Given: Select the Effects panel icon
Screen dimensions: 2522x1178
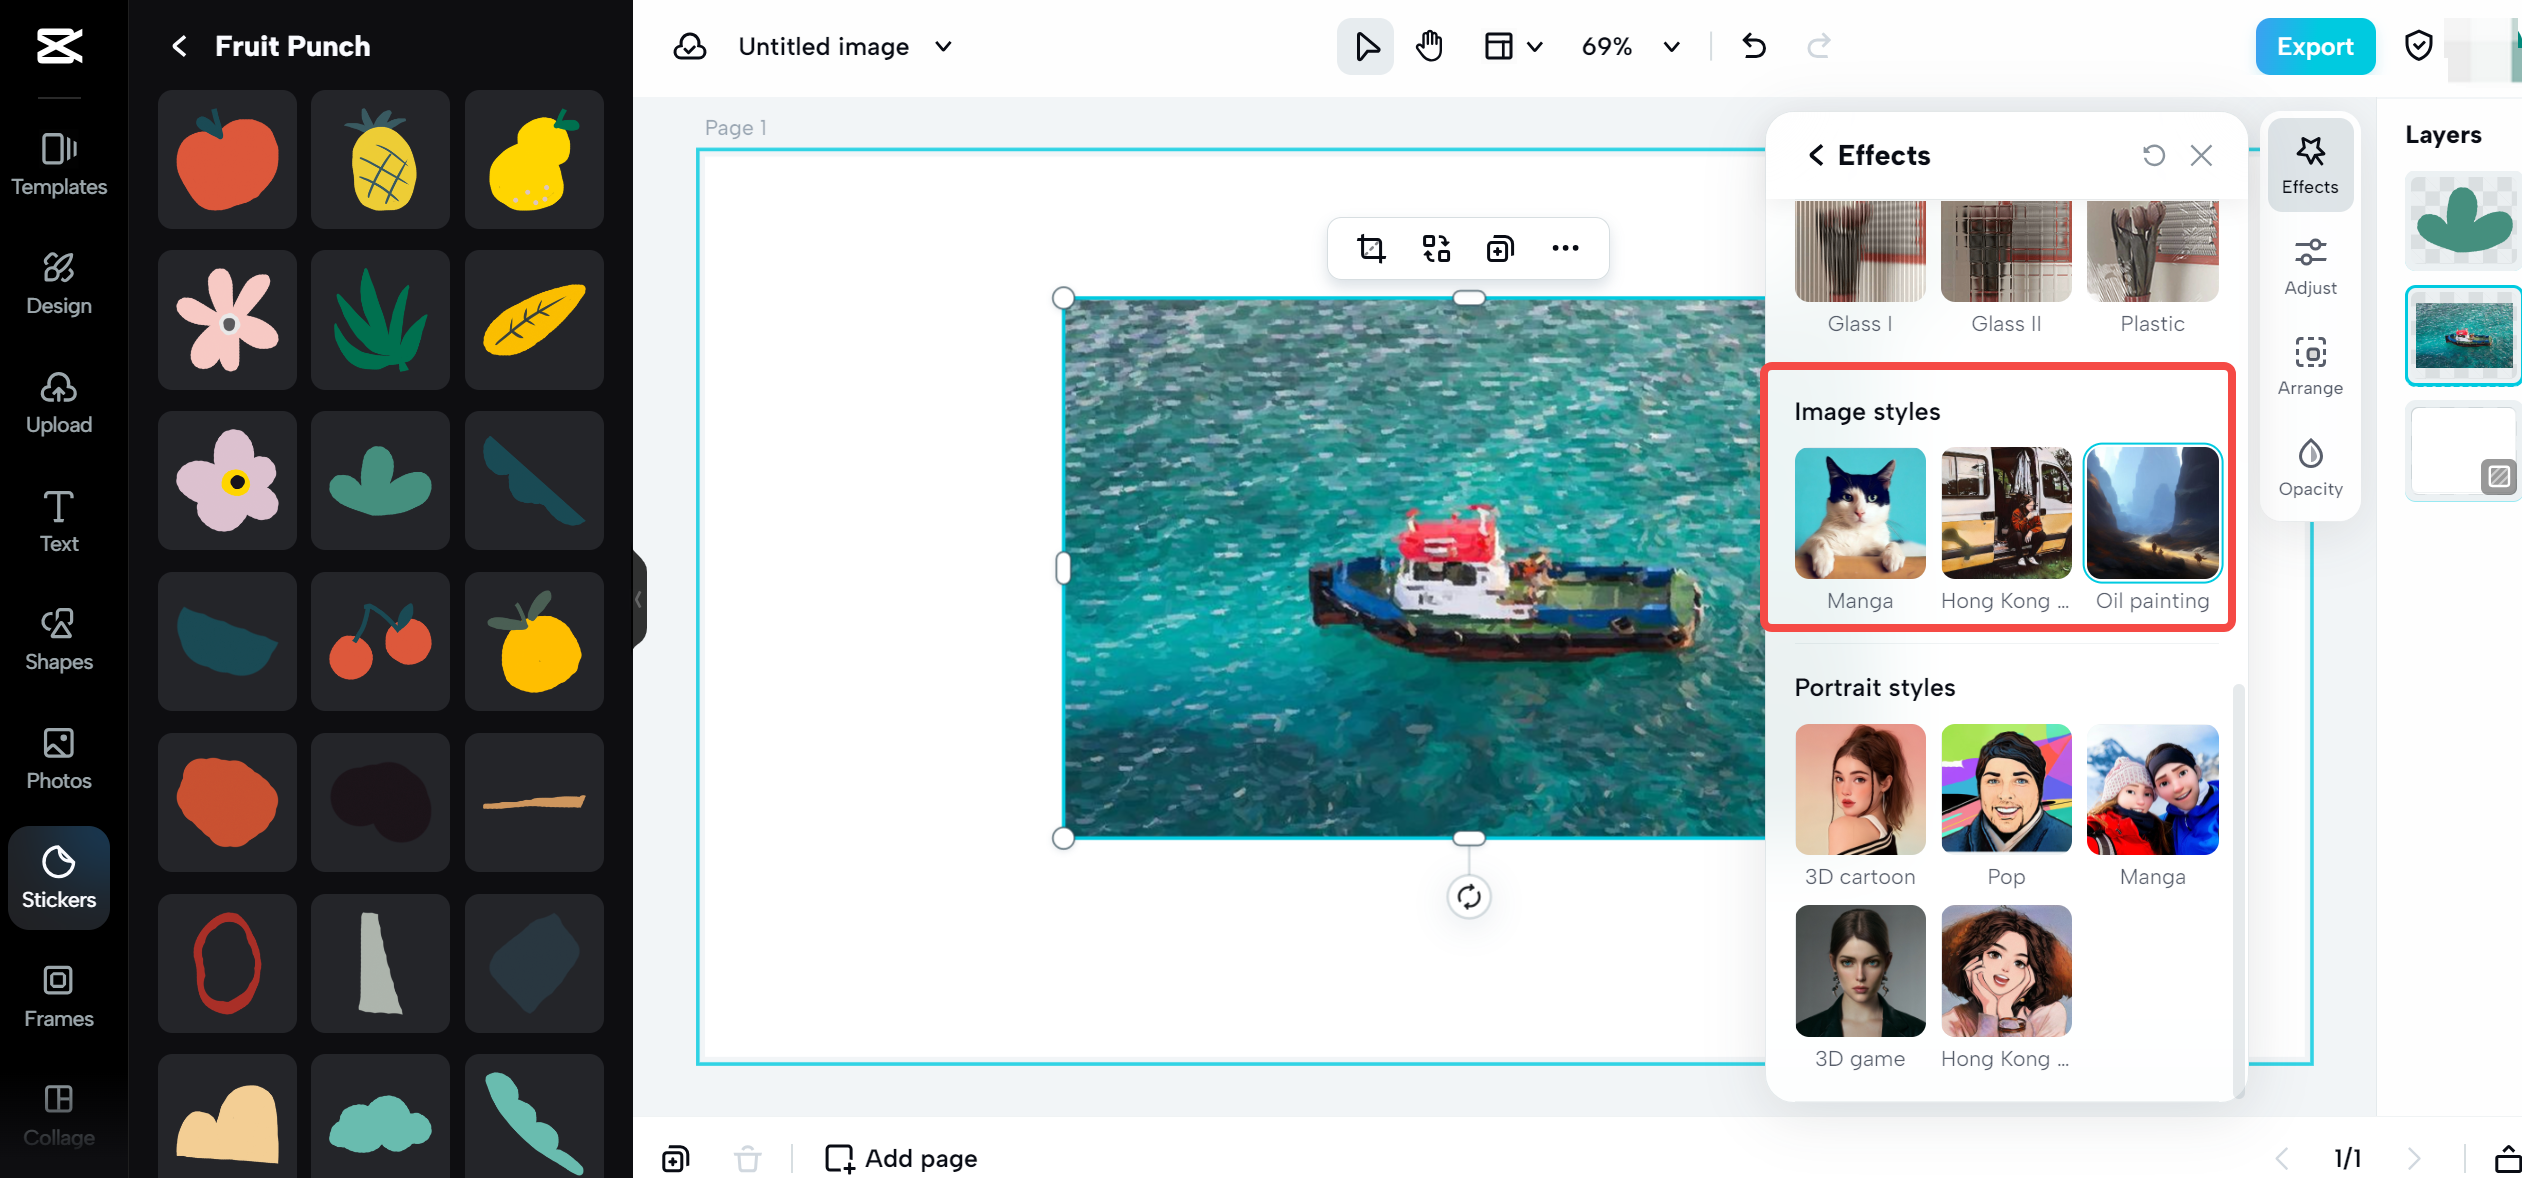Looking at the screenshot, I should pos(2310,161).
